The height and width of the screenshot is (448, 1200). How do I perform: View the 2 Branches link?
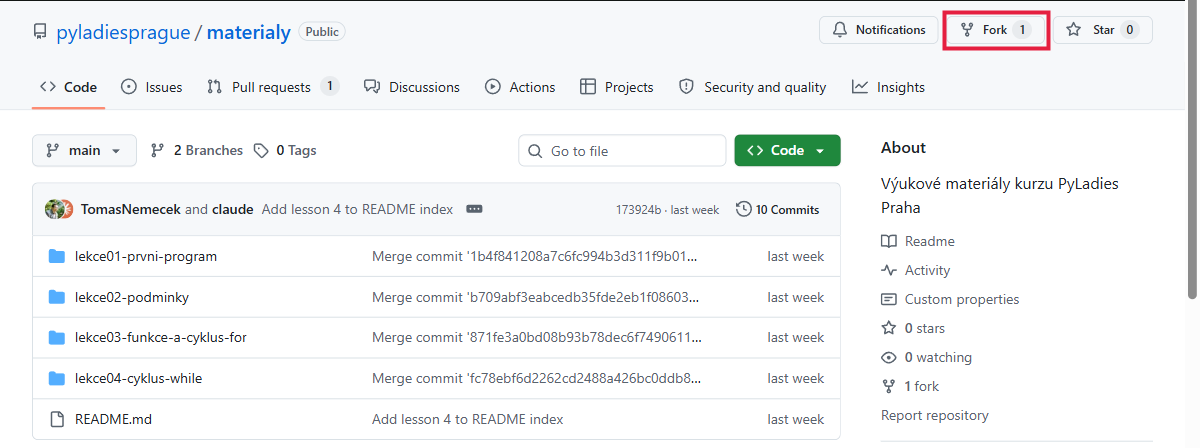(197, 150)
